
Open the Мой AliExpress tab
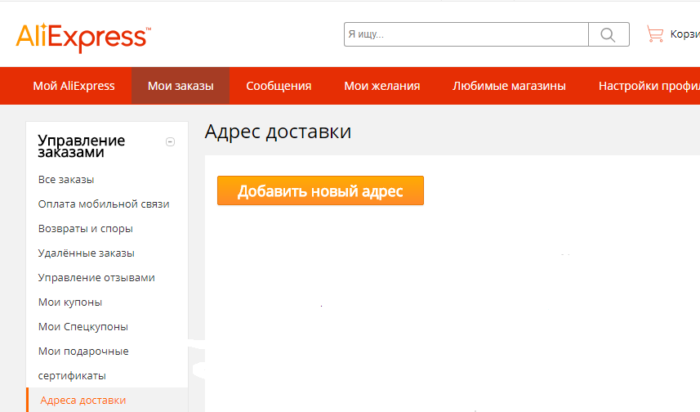coord(74,86)
